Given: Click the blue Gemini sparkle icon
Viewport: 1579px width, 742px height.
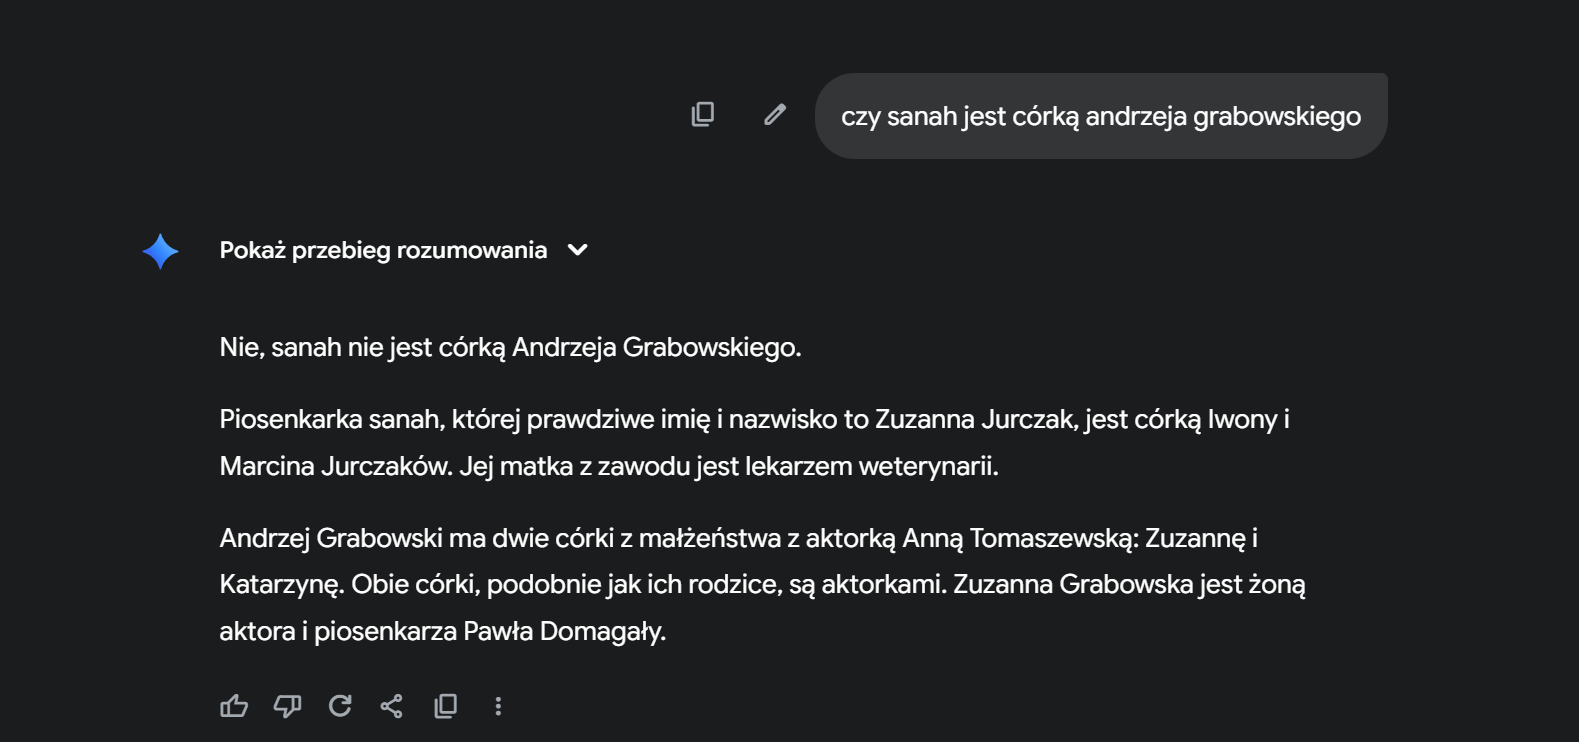Looking at the screenshot, I should click(160, 251).
